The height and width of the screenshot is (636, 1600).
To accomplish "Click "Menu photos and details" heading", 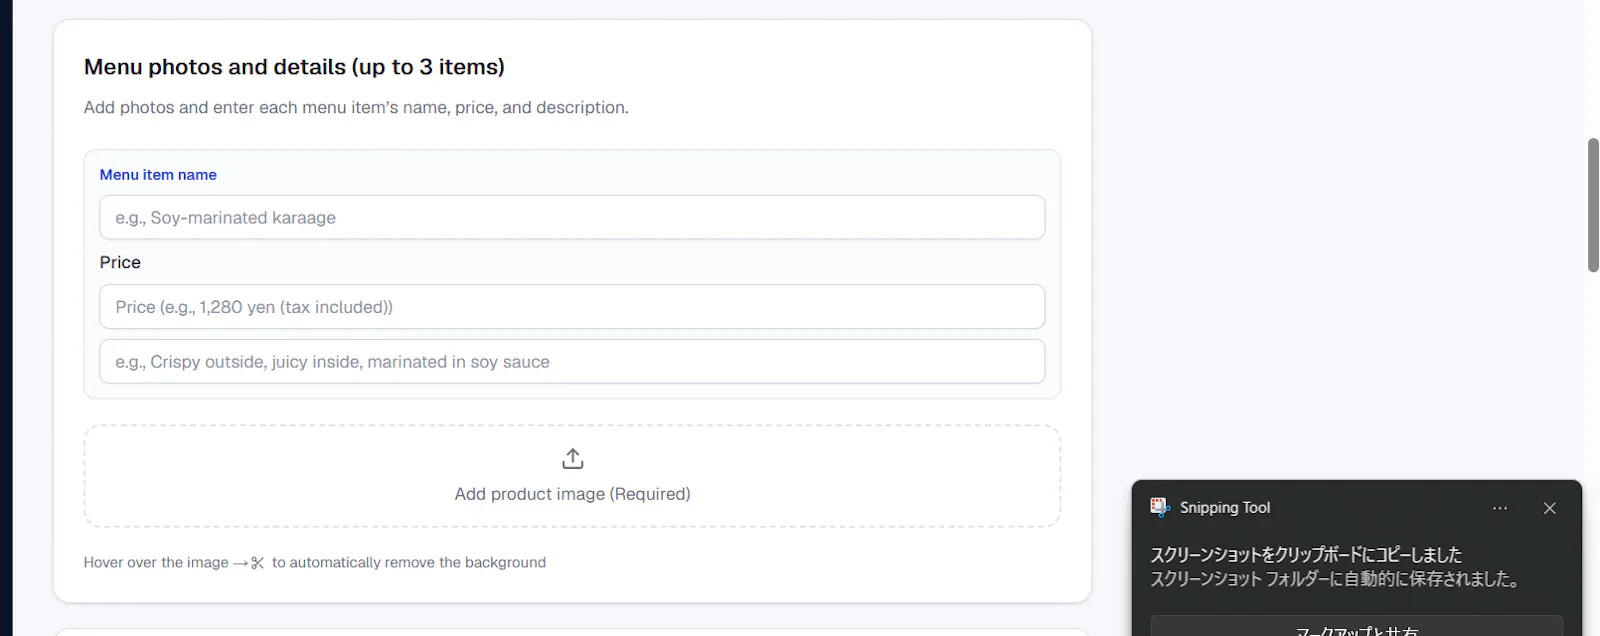I will (x=294, y=67).
